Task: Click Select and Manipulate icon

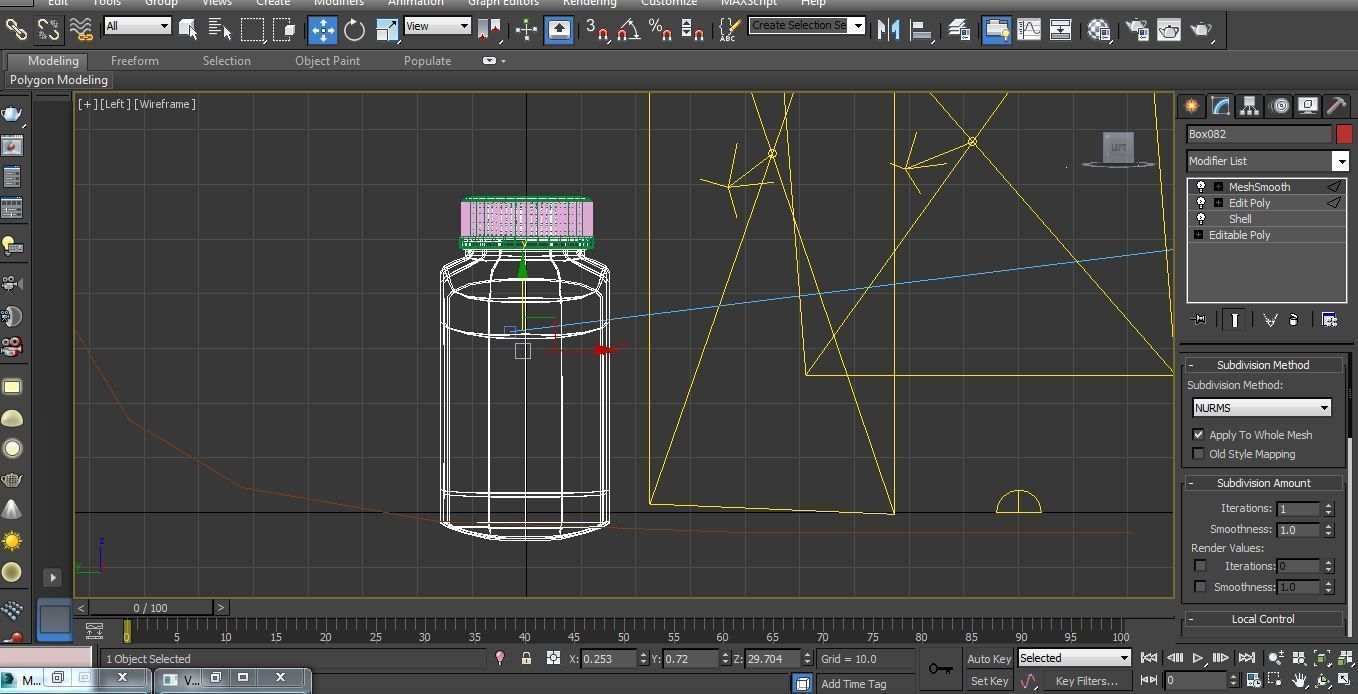Action: coord(526,30)
